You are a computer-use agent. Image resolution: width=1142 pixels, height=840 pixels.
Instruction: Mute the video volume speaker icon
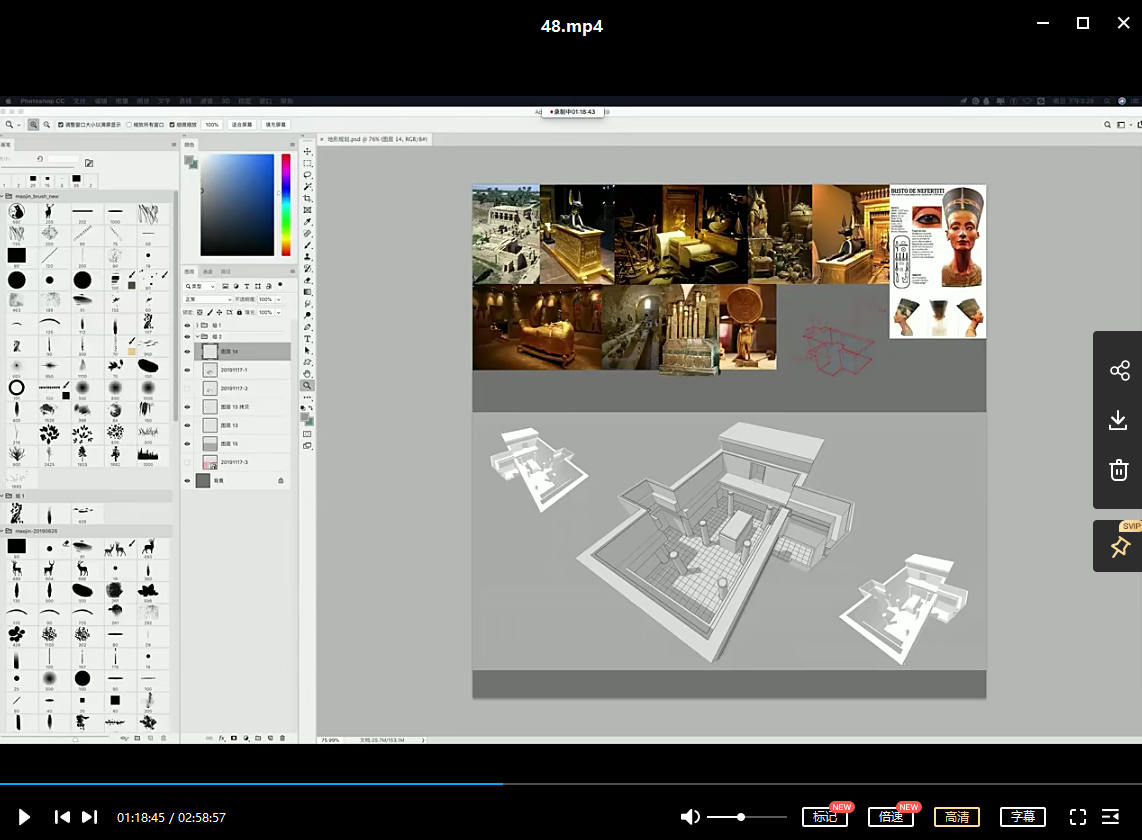690,817
